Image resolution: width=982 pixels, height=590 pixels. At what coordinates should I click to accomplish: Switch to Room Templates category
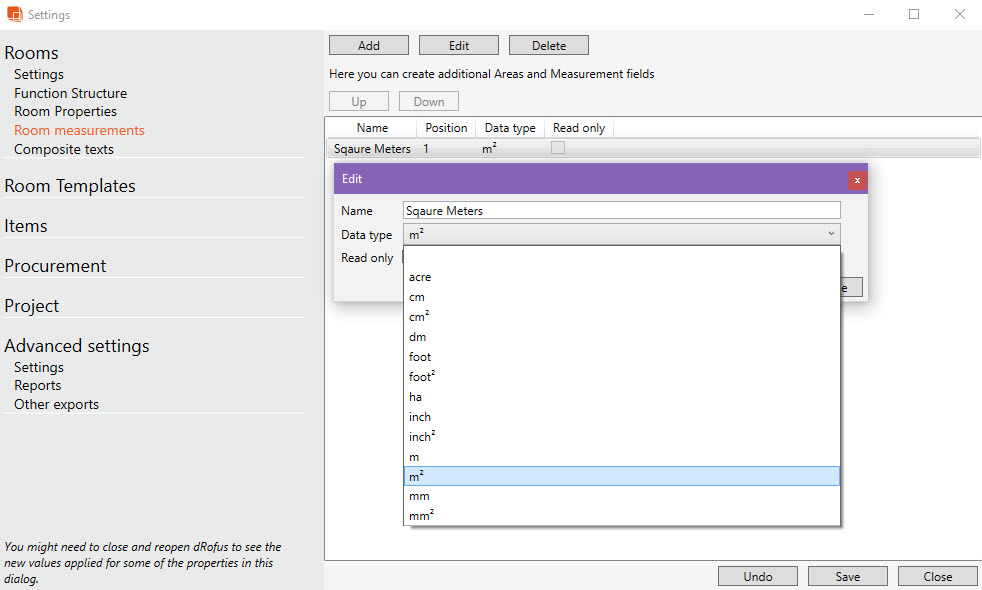point(70,186)
